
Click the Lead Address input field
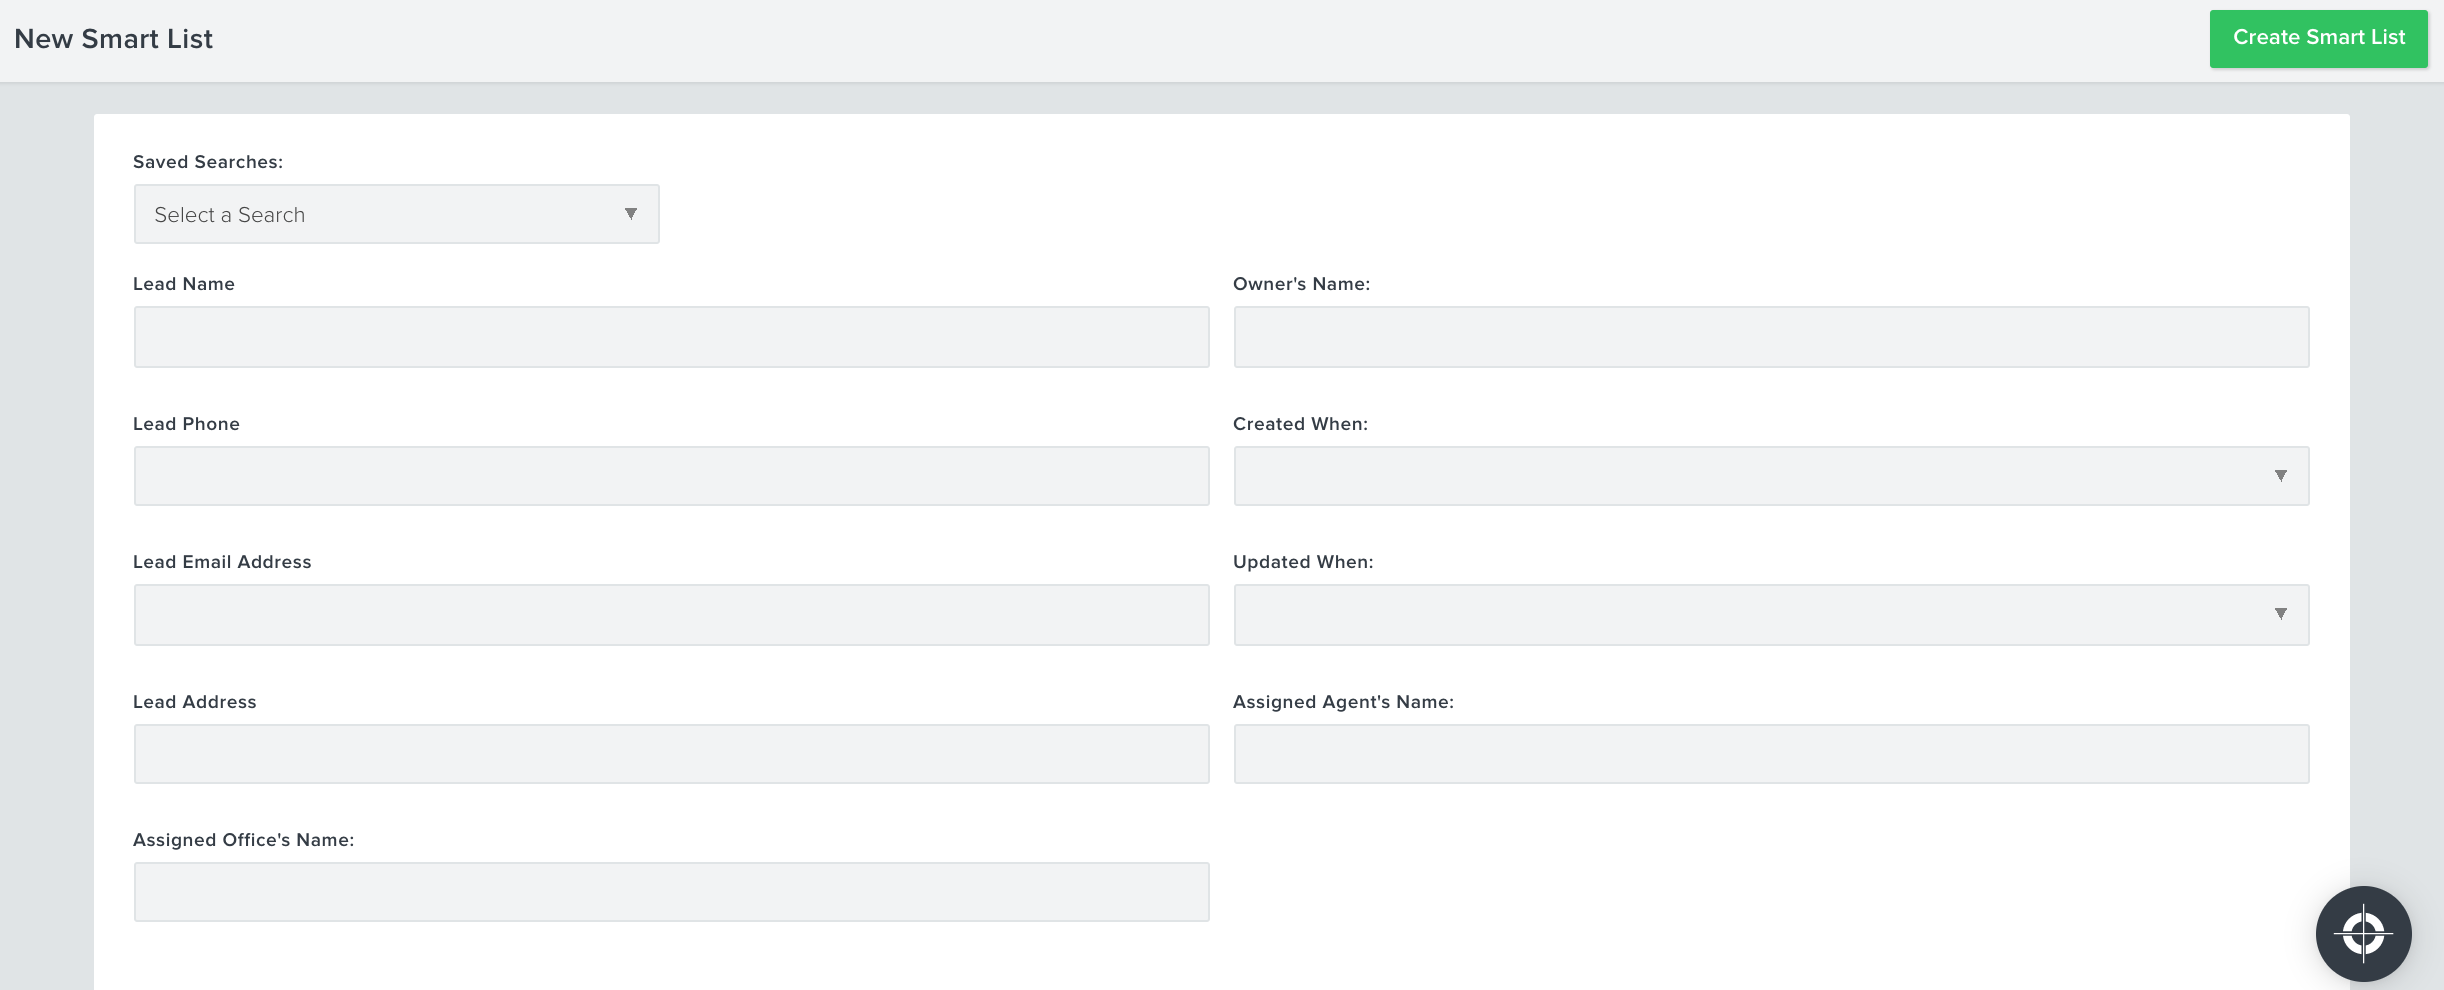[671, 754]
